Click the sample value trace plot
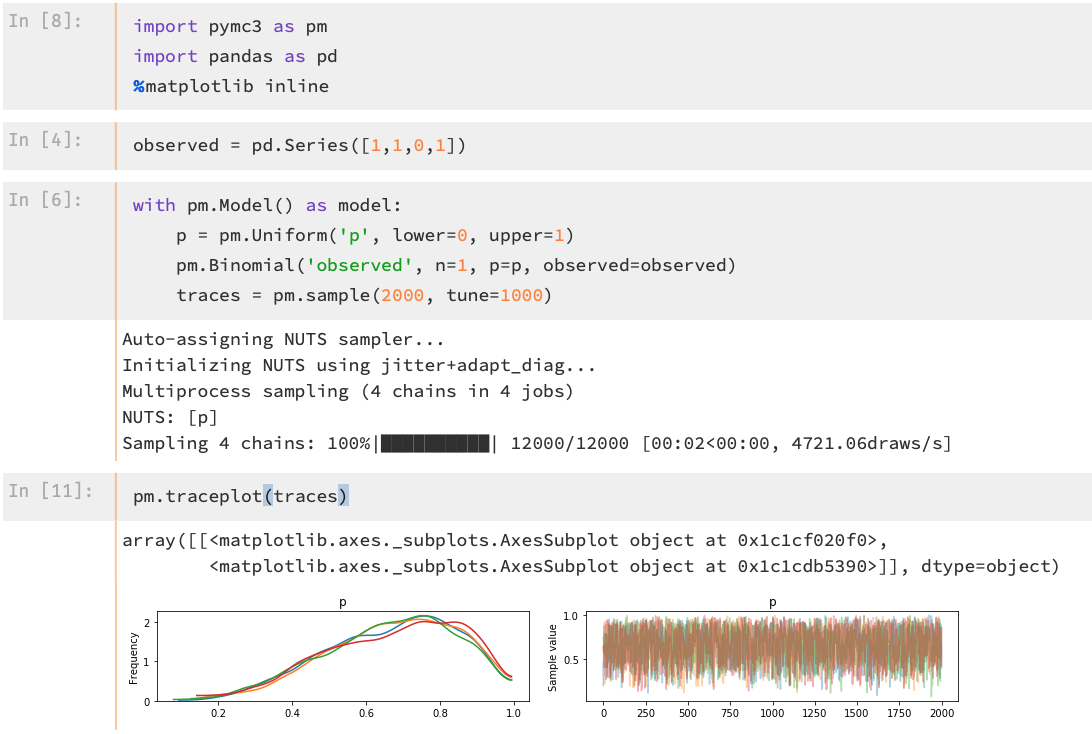The image size is (1092, 734). [x=772, y=656]
